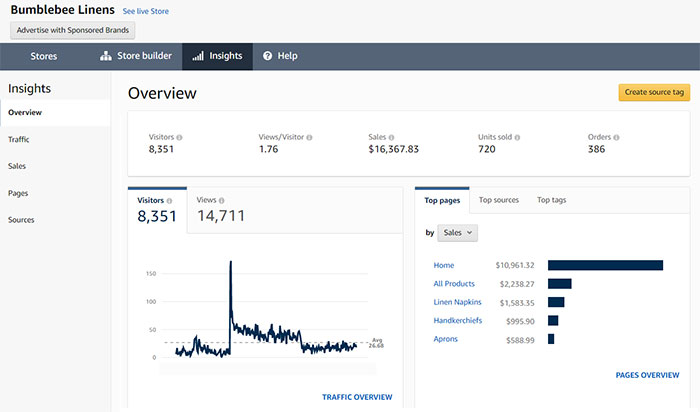Screen dimensions: 700x412
Task: Click the All Products sales bar
Action: [x=560, y=284]
